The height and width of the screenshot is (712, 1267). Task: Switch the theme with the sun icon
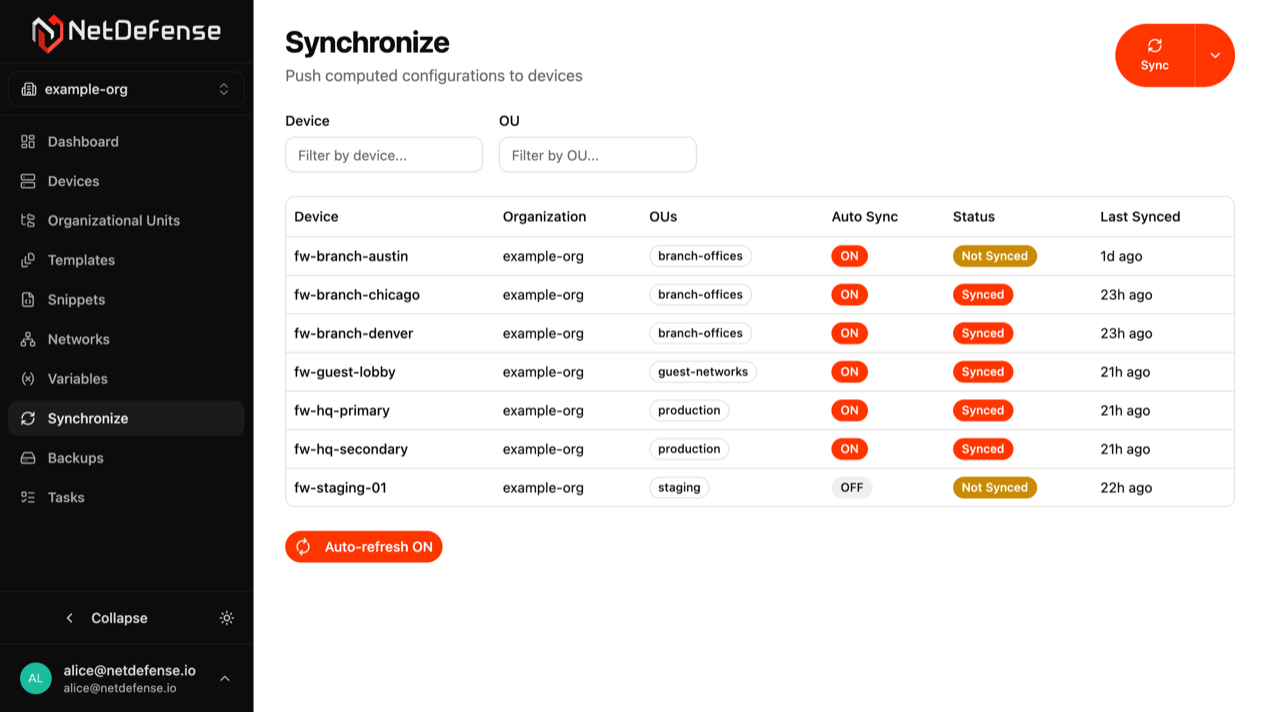[x=227, y=618]
